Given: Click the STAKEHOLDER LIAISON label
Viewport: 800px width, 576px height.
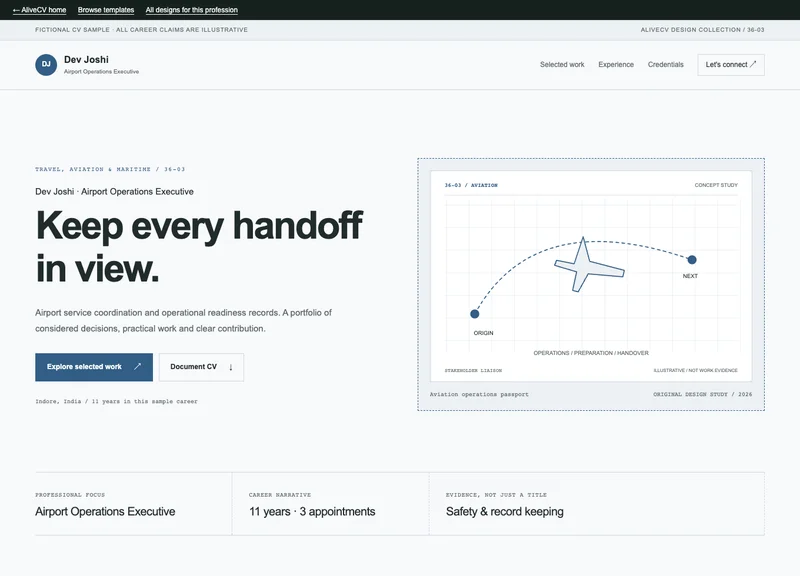Looking at the screenshot, I should pyautogui.click(x=473, y=370).
